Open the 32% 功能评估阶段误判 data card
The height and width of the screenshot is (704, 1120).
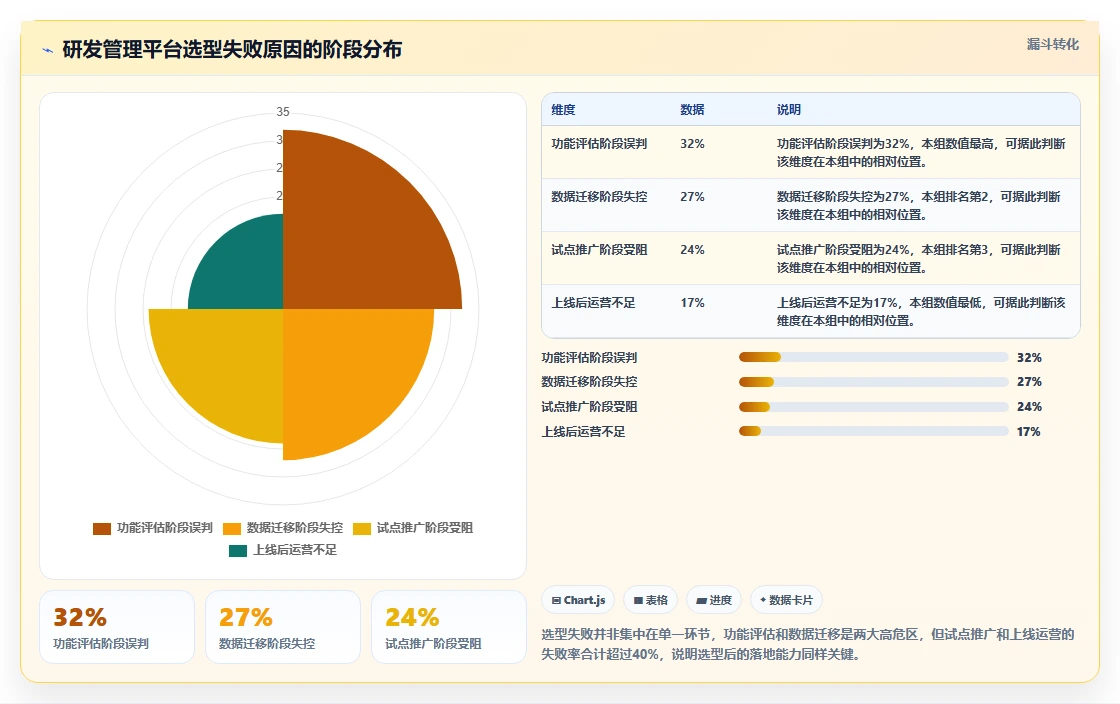tap(117, 627)
